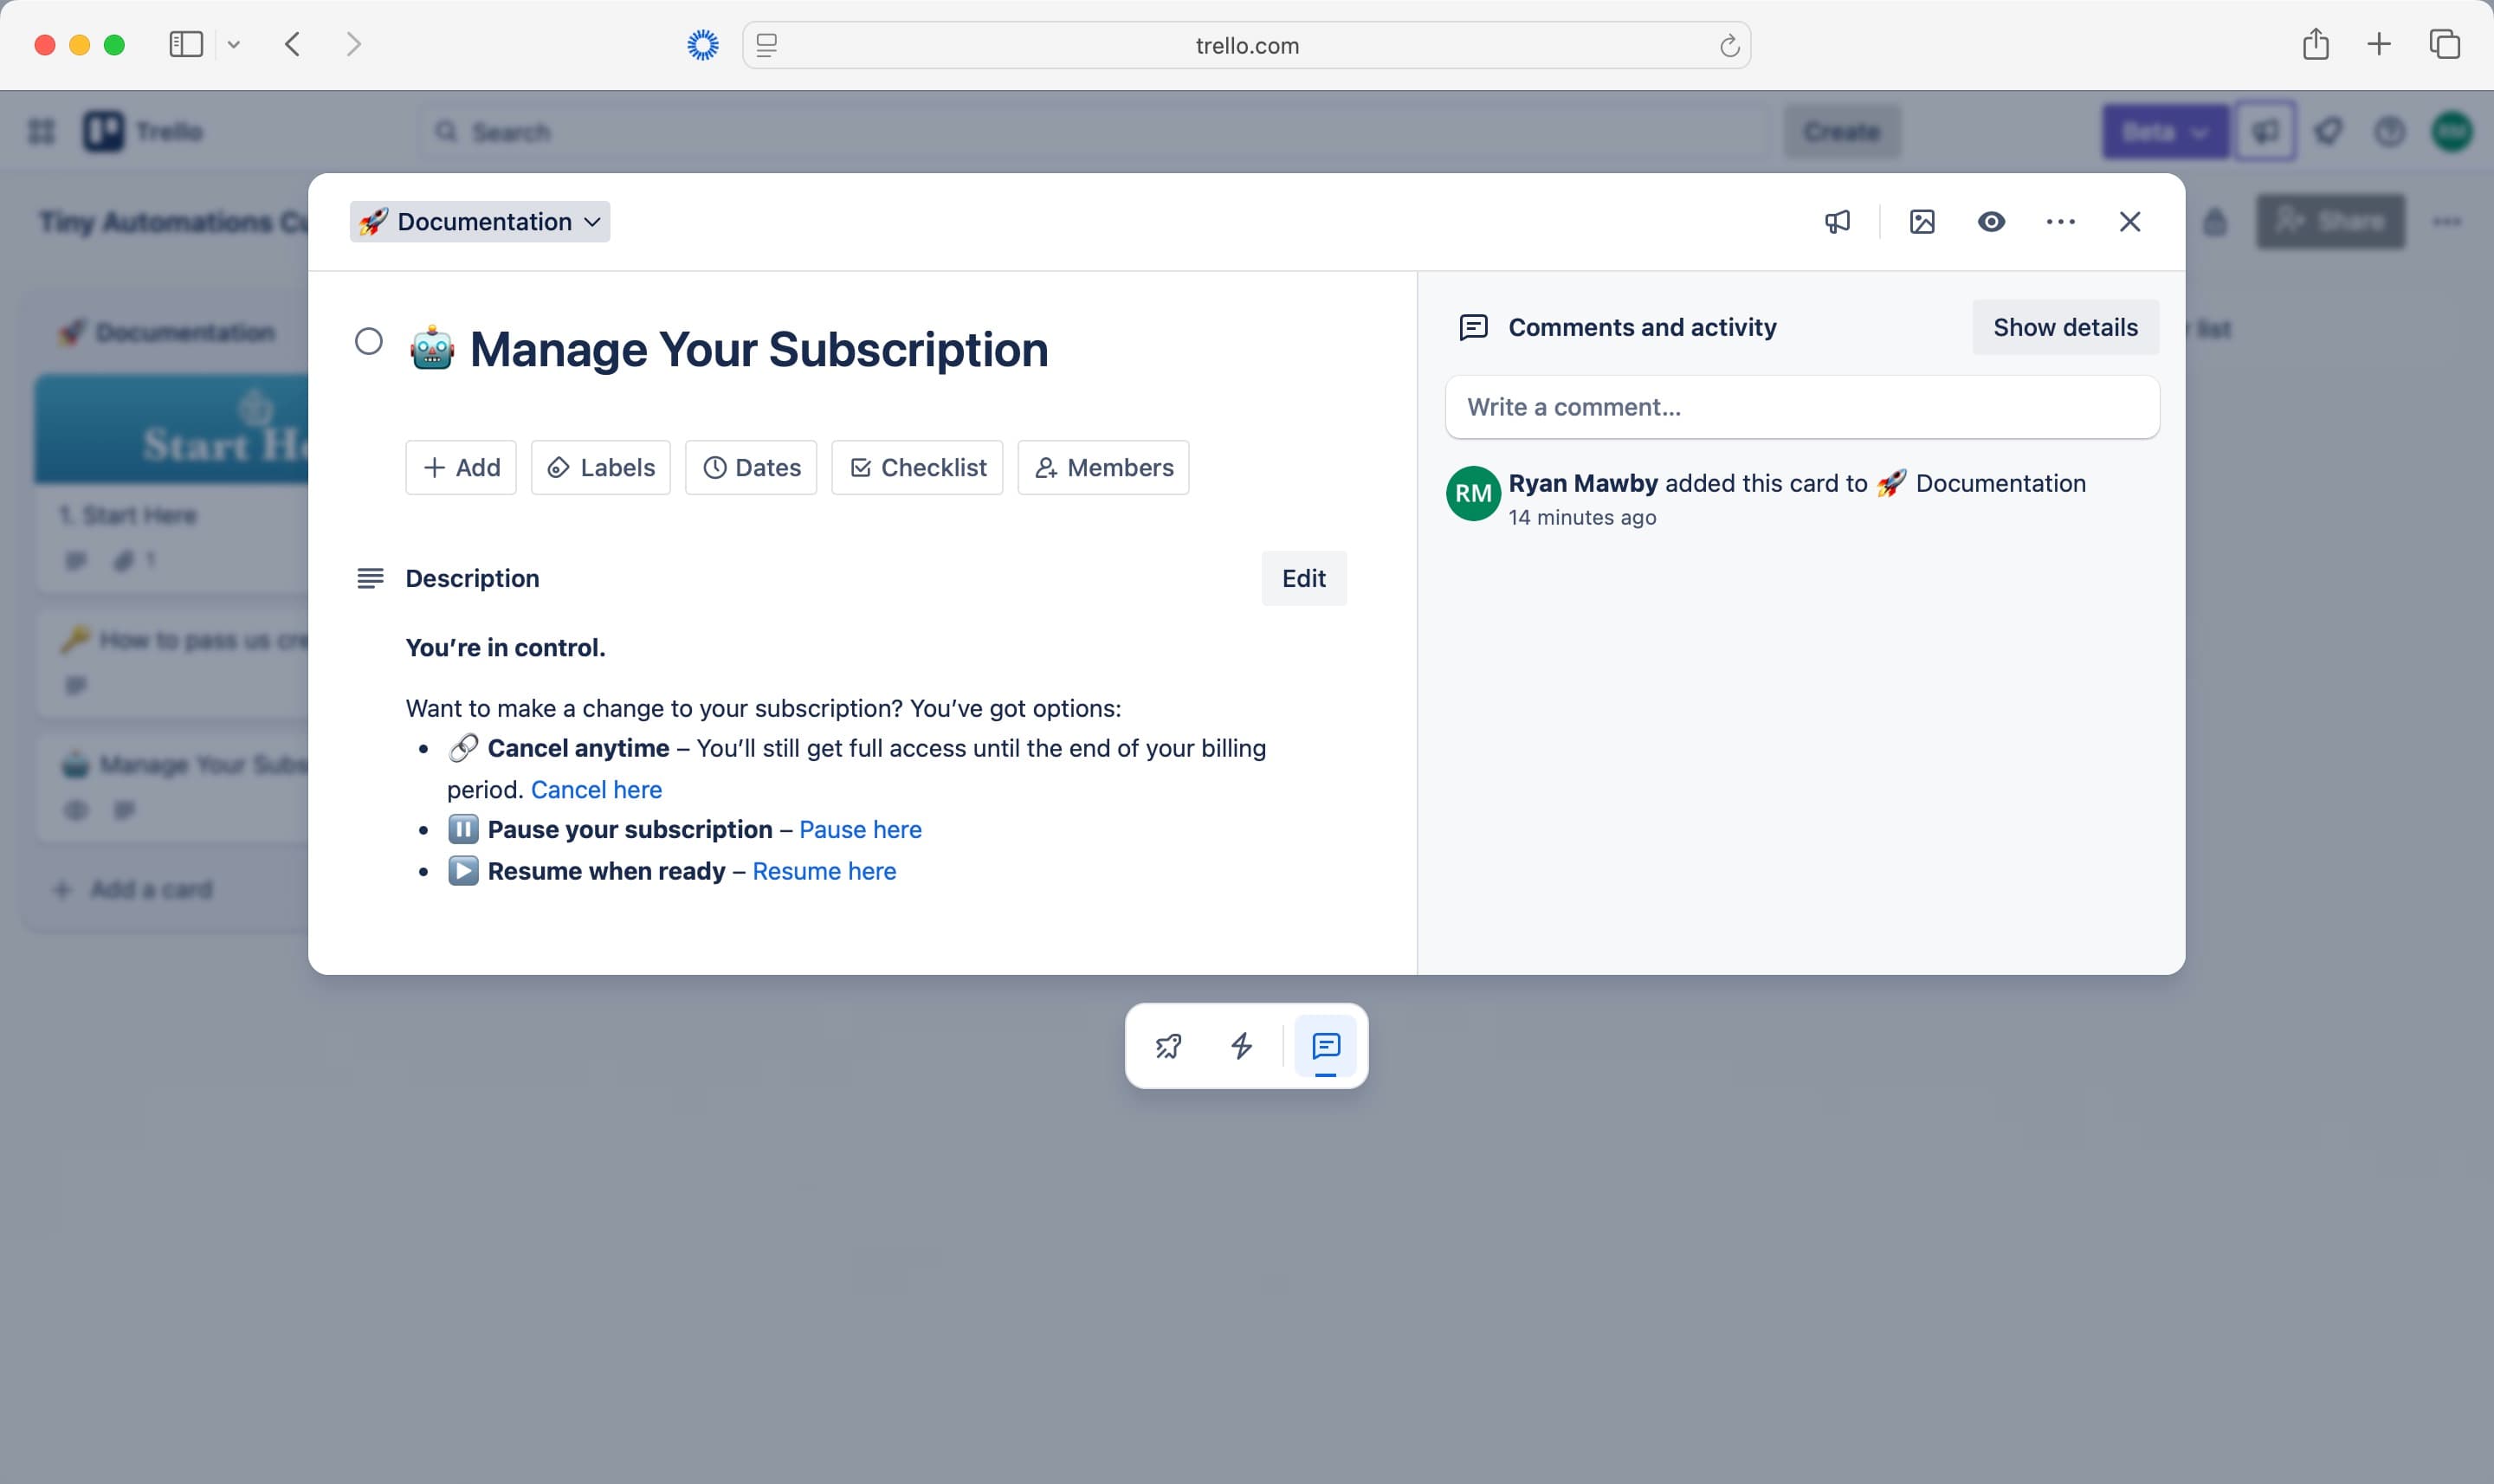Open the card cover image icon
This screenshot has width=2494, height=1484.
tap(1922, 222)
